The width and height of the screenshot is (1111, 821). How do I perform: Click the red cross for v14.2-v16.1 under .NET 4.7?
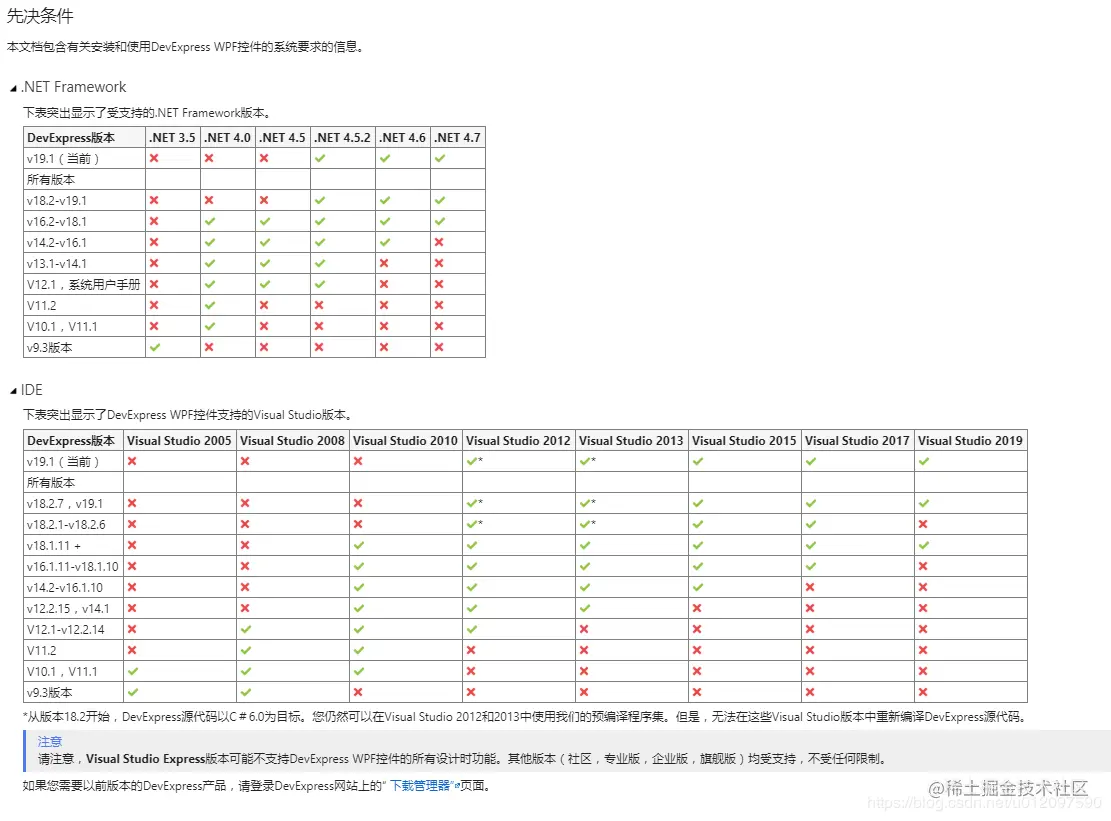pyautogui.click(x=439, y=242)
